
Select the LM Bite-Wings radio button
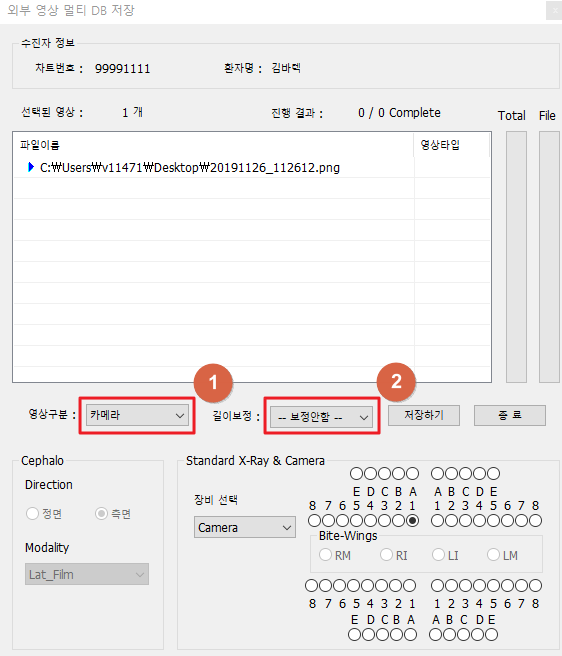point(493,555)
